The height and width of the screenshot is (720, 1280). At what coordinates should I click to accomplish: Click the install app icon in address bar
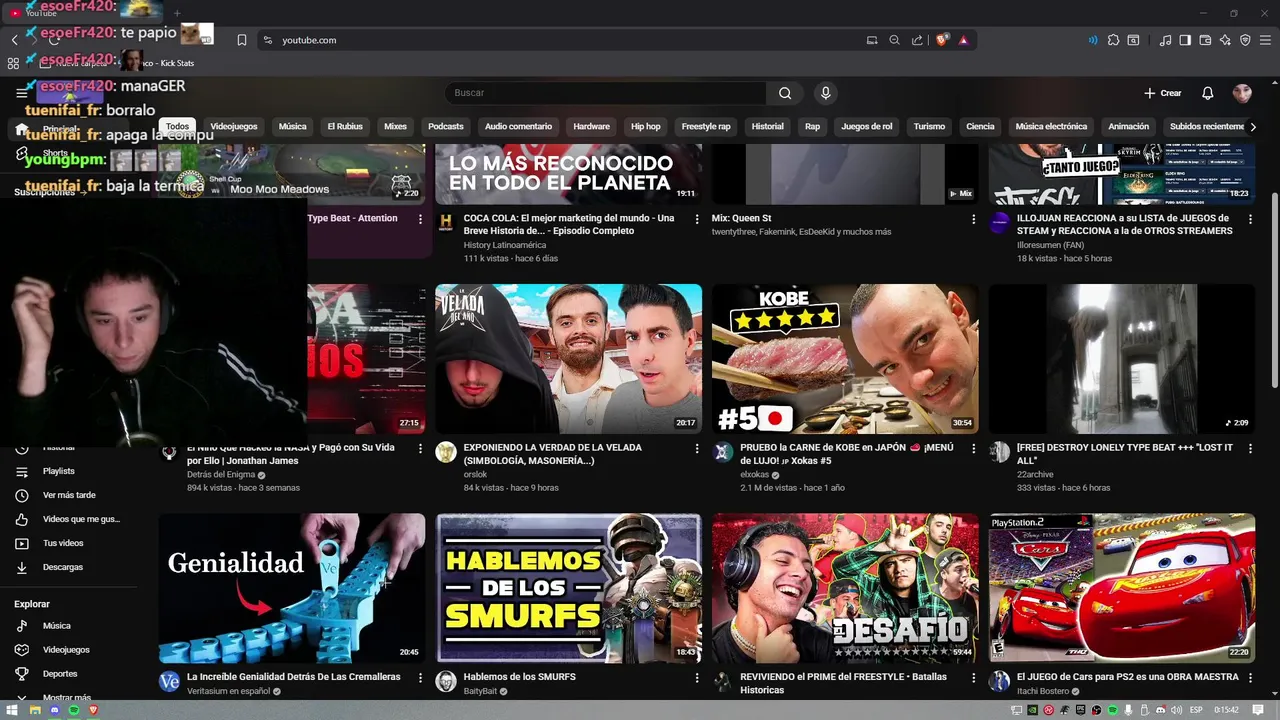[872, 40]
